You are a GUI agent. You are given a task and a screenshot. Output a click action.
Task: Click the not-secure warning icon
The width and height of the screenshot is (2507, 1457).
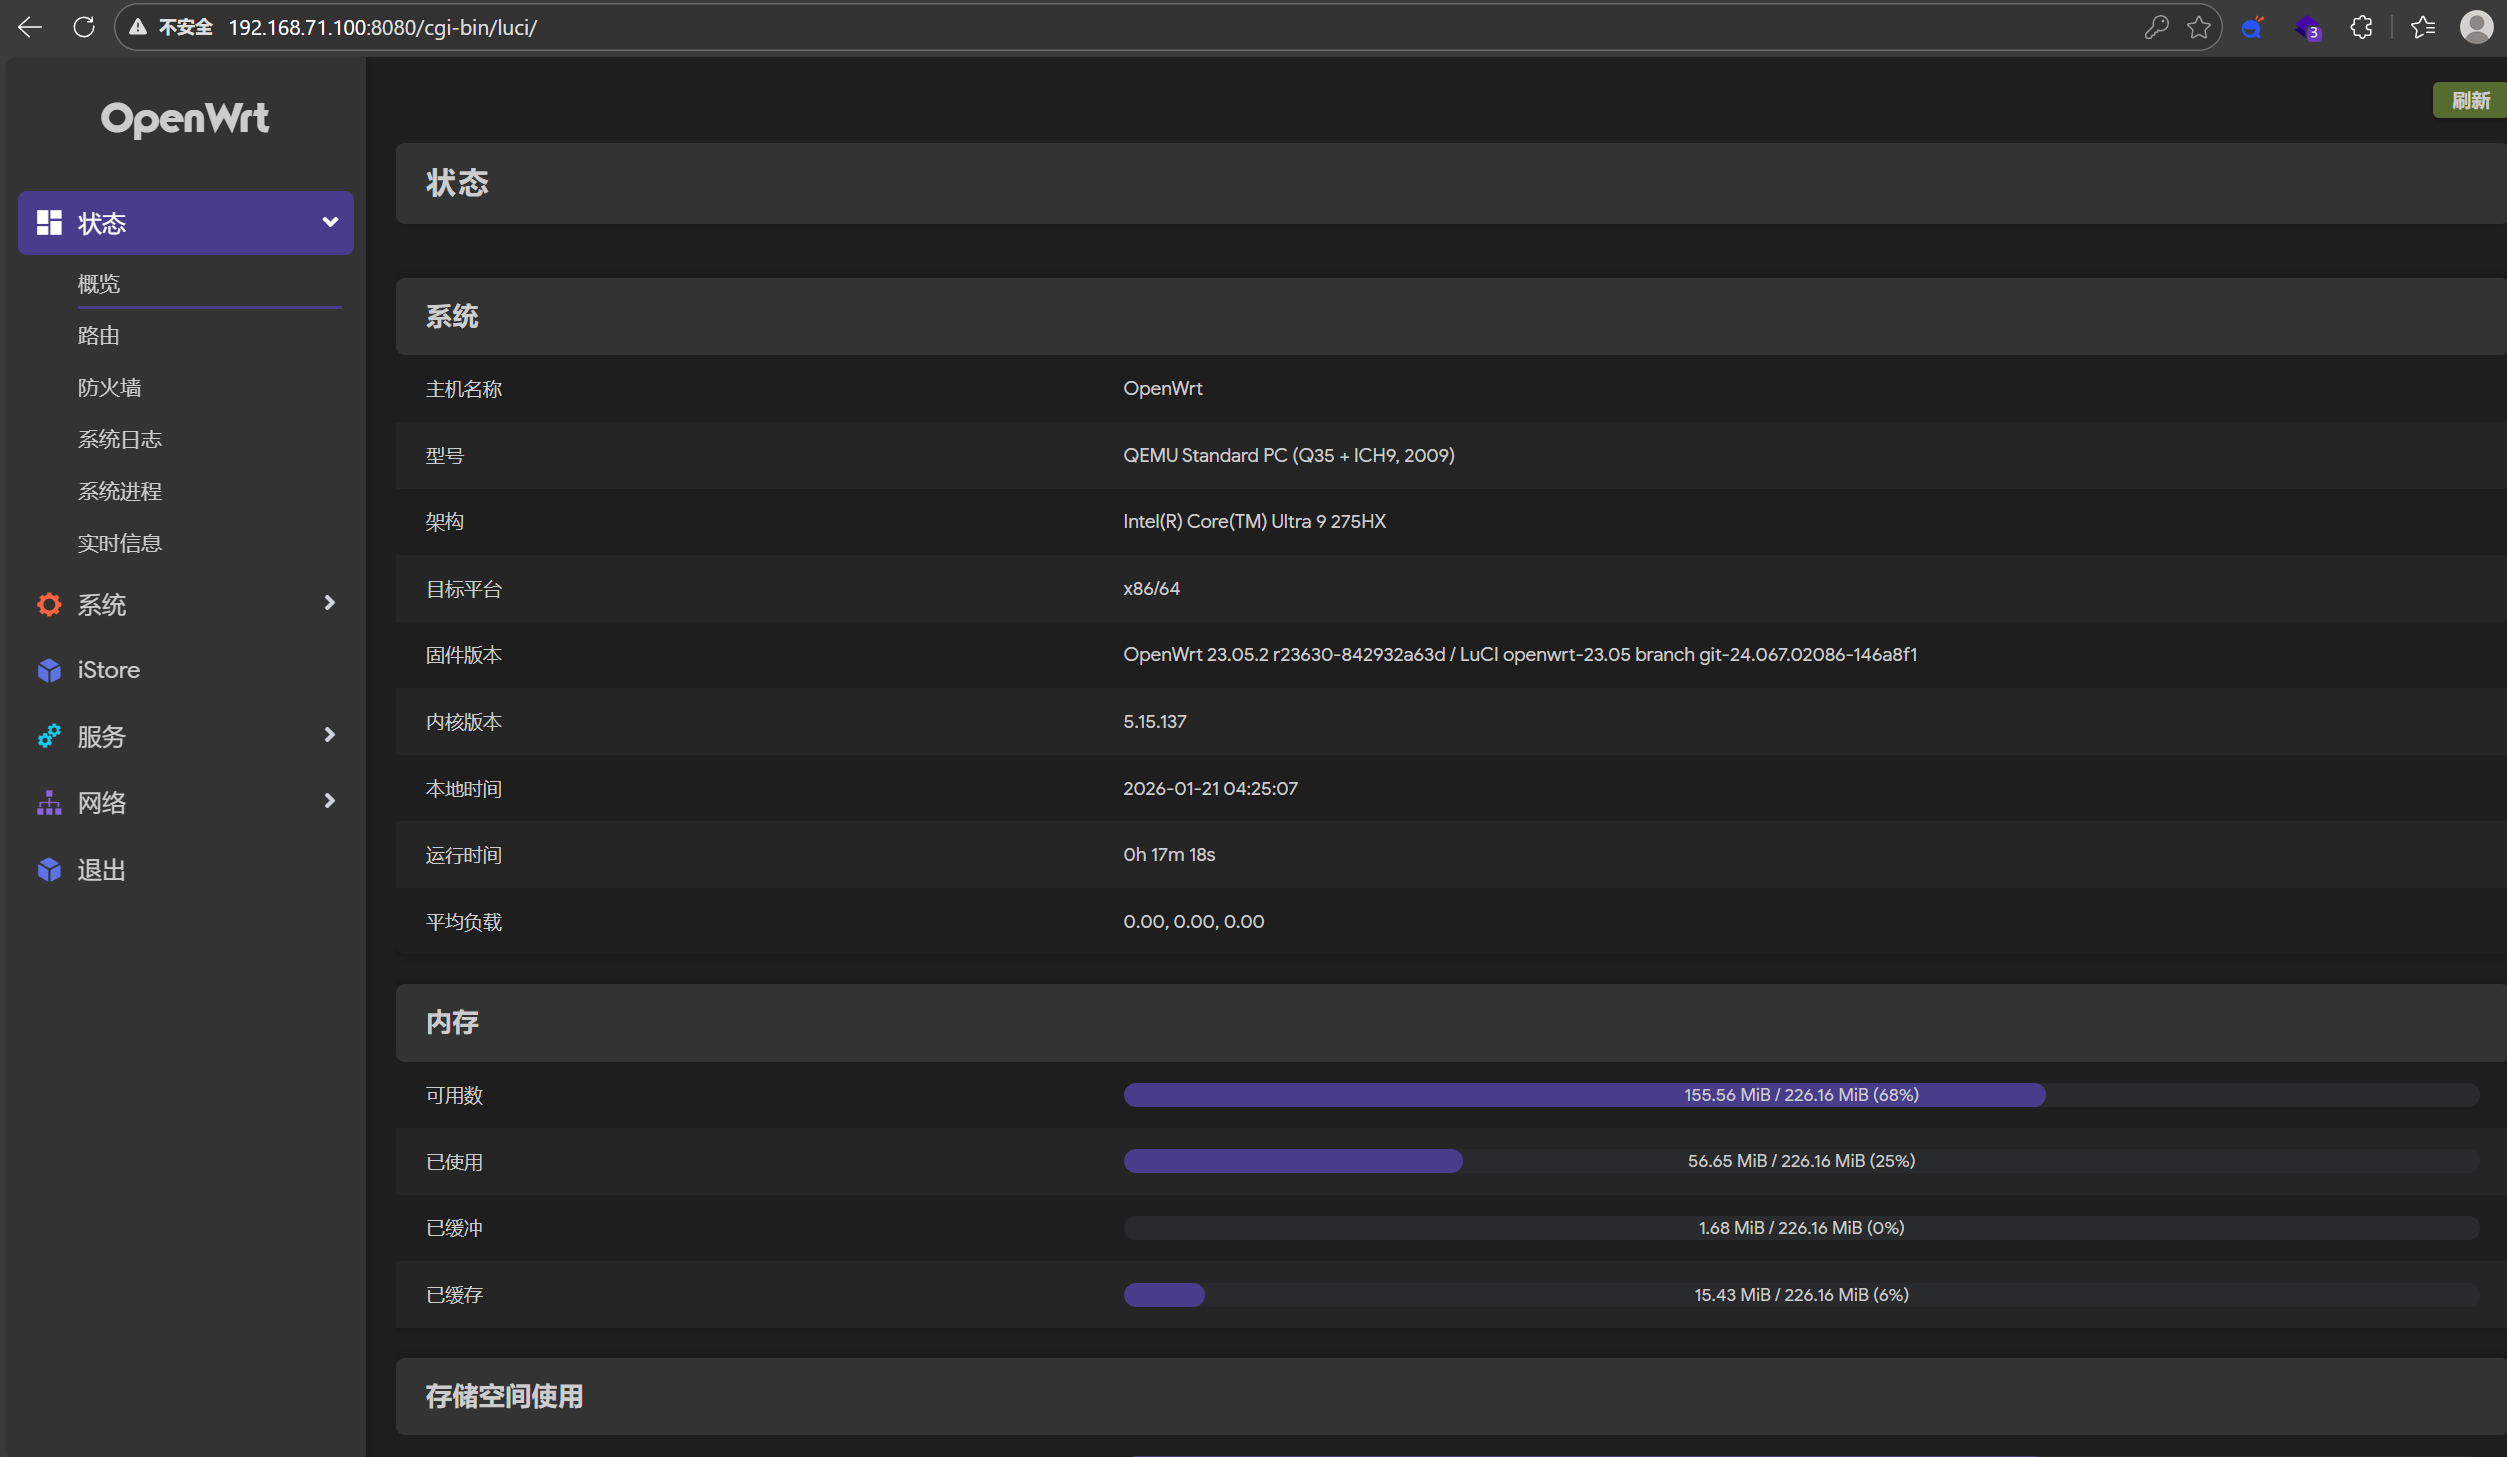pos(139,27)
